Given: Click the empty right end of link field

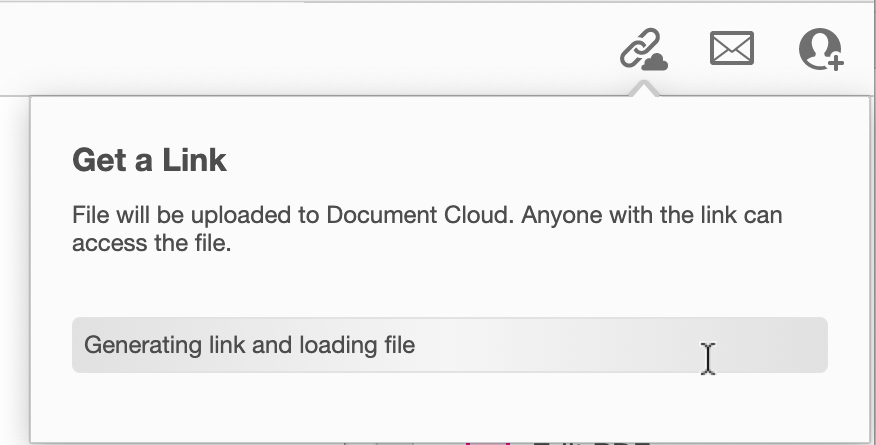Looking at the screenshot, I should point(780,346).
